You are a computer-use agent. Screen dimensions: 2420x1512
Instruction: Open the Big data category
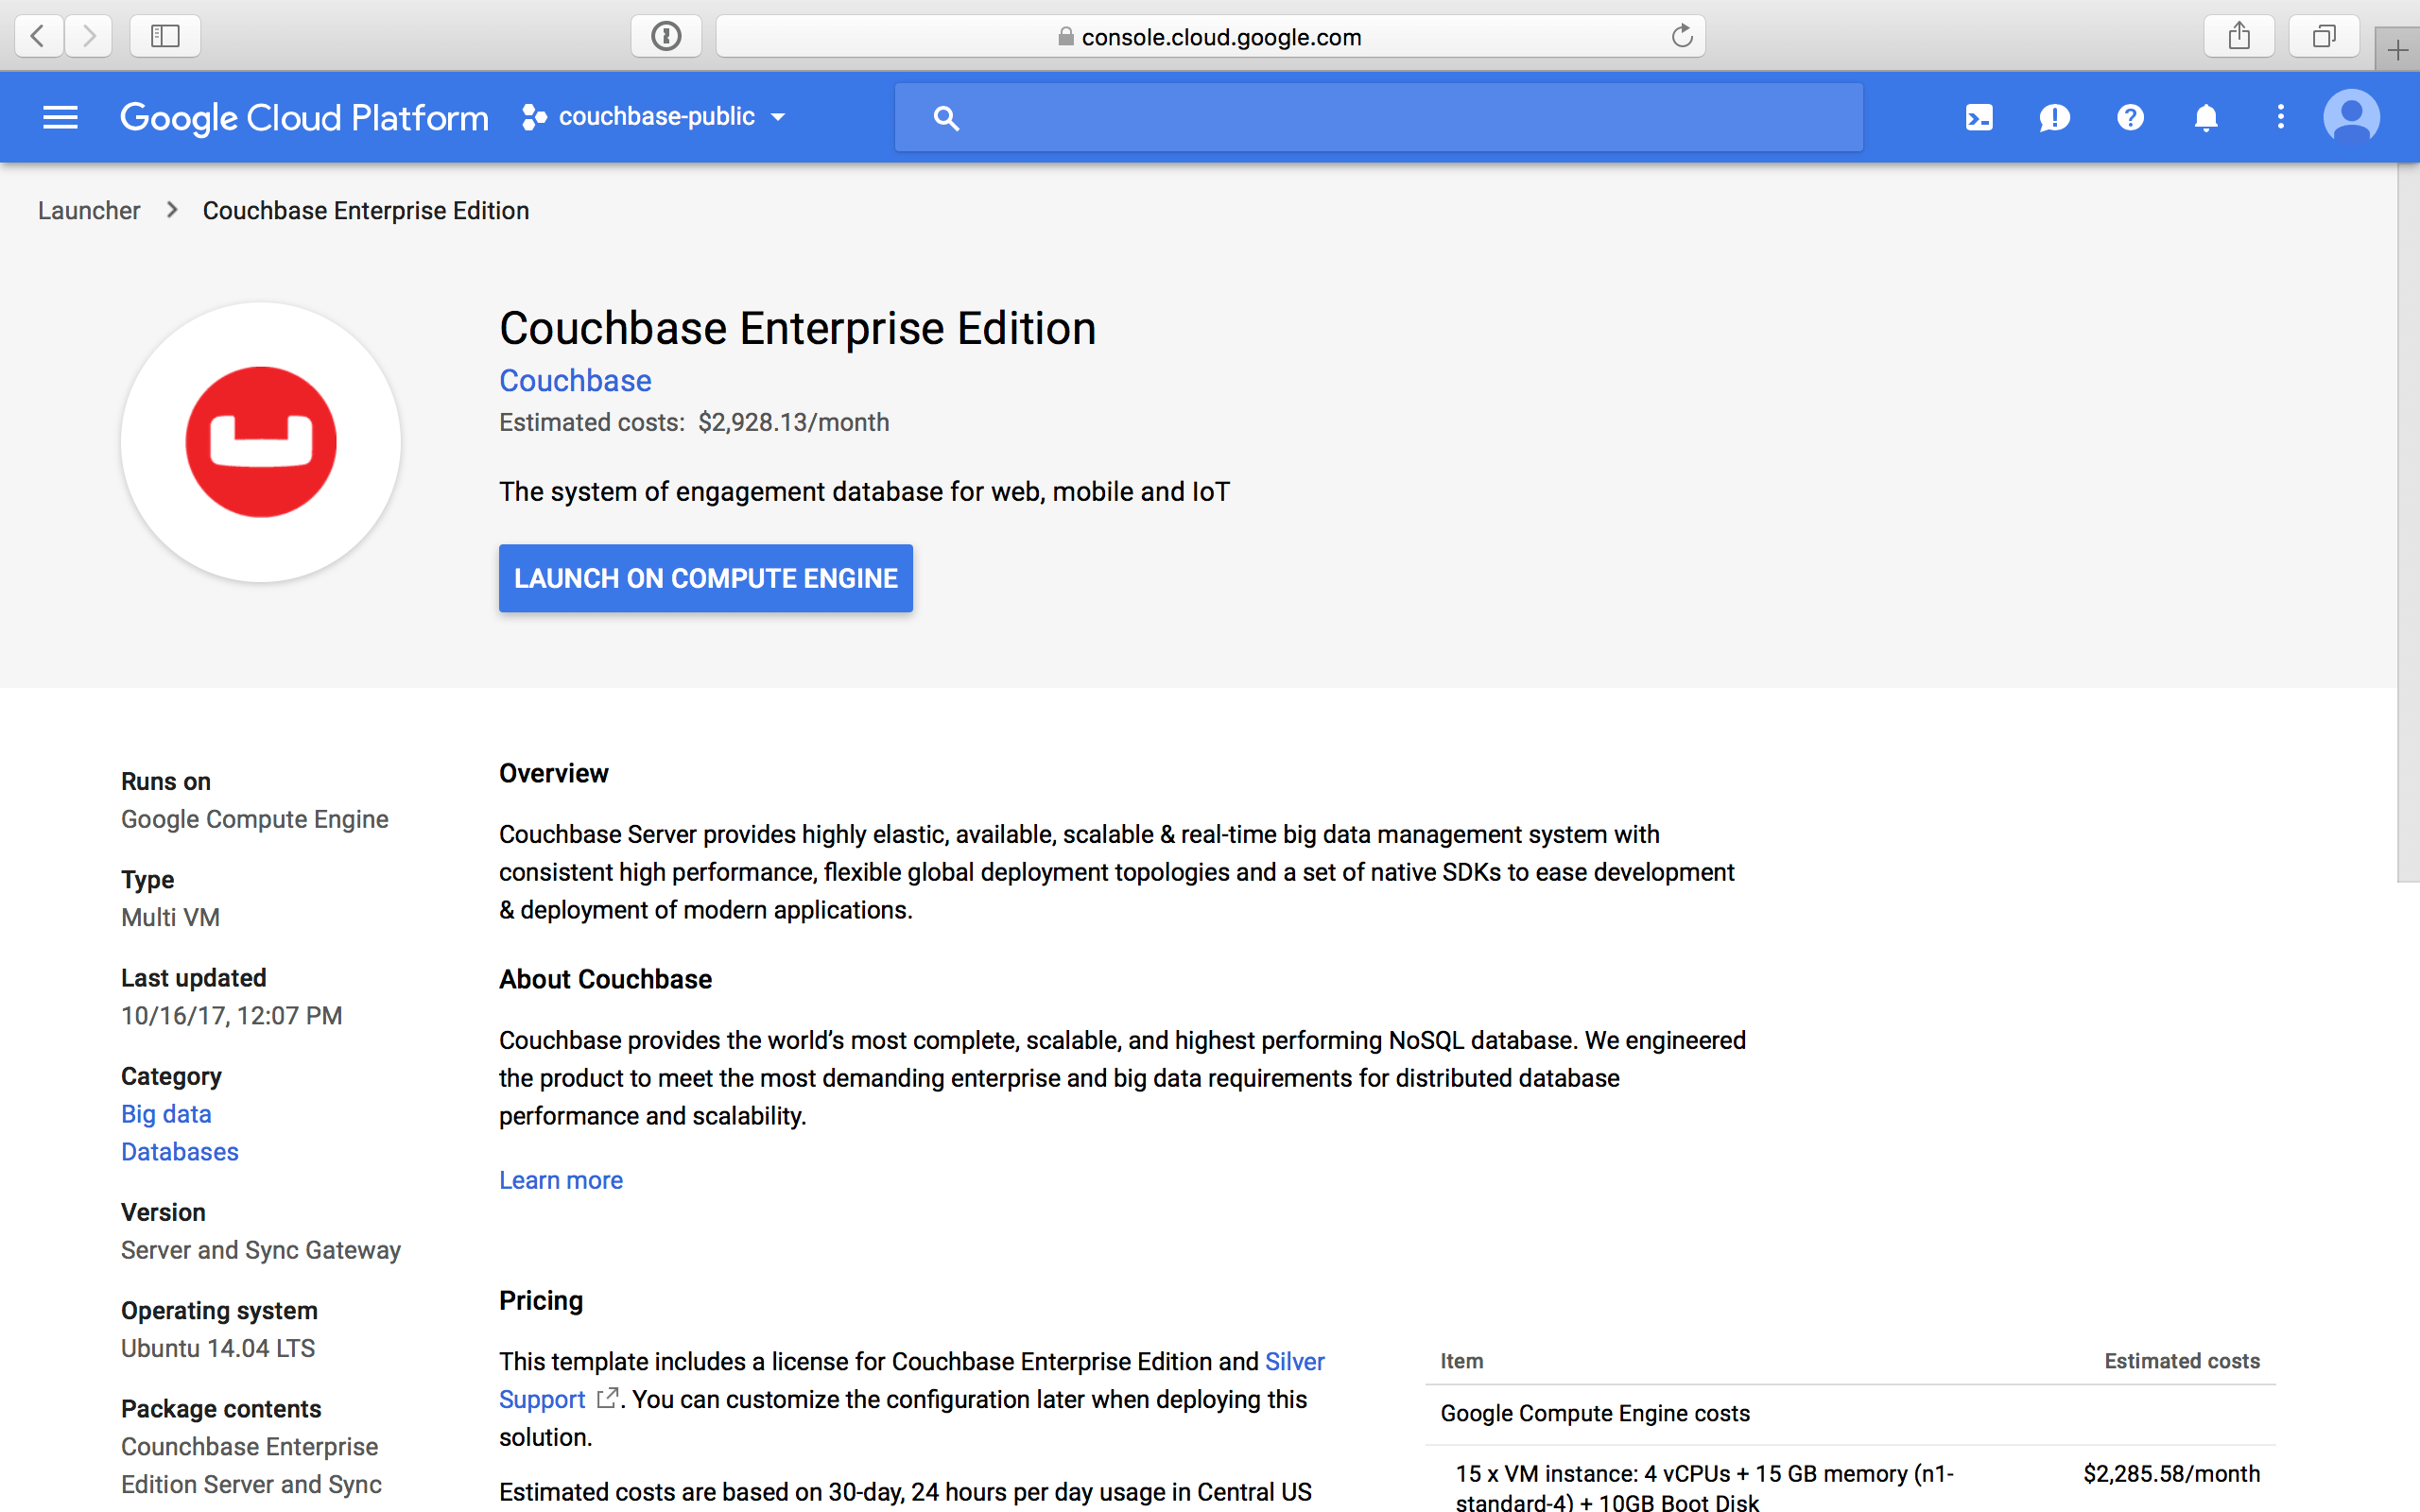(x=166, y=1113)
